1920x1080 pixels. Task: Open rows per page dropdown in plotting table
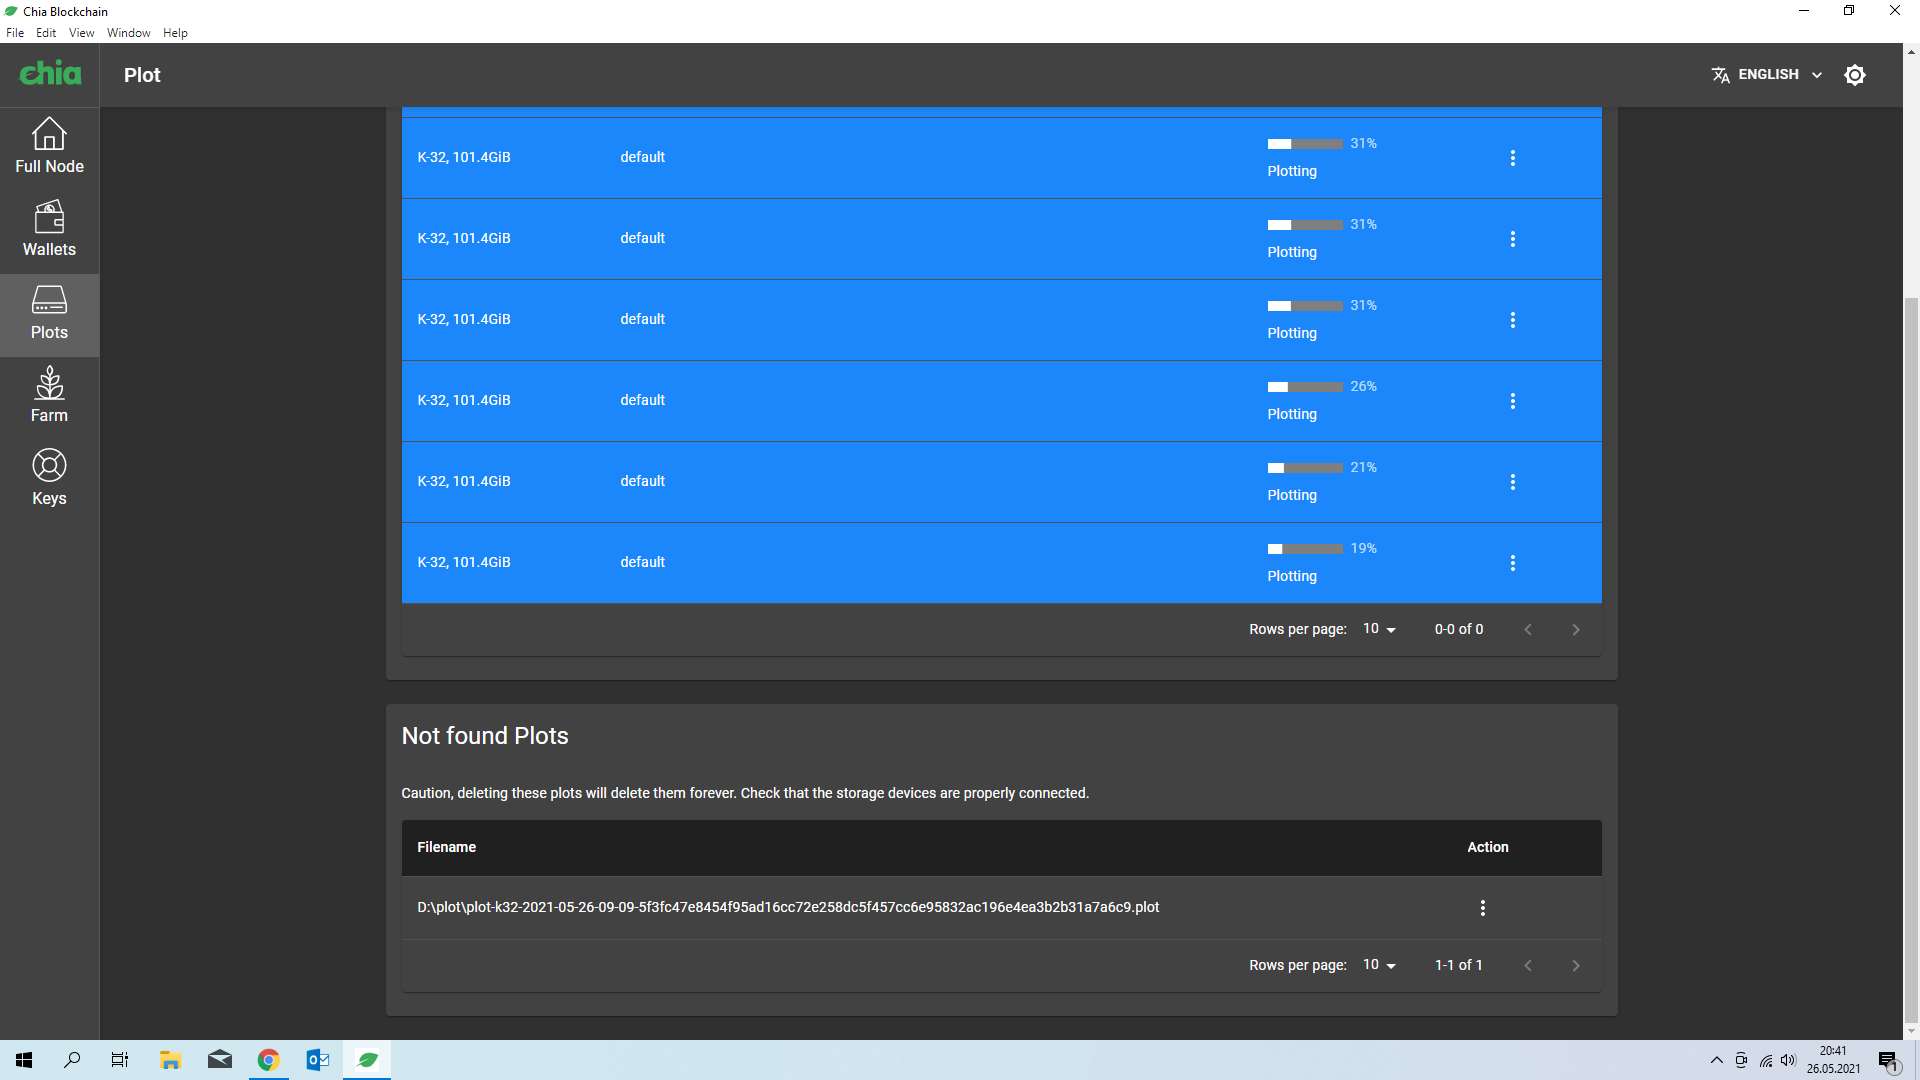coord(1379,629)
